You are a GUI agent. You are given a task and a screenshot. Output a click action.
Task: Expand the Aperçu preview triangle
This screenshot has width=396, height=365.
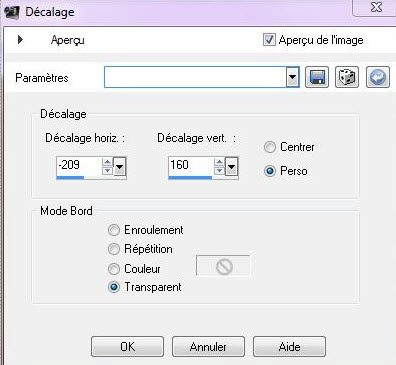pyautogui.click(x=20, y=40)
